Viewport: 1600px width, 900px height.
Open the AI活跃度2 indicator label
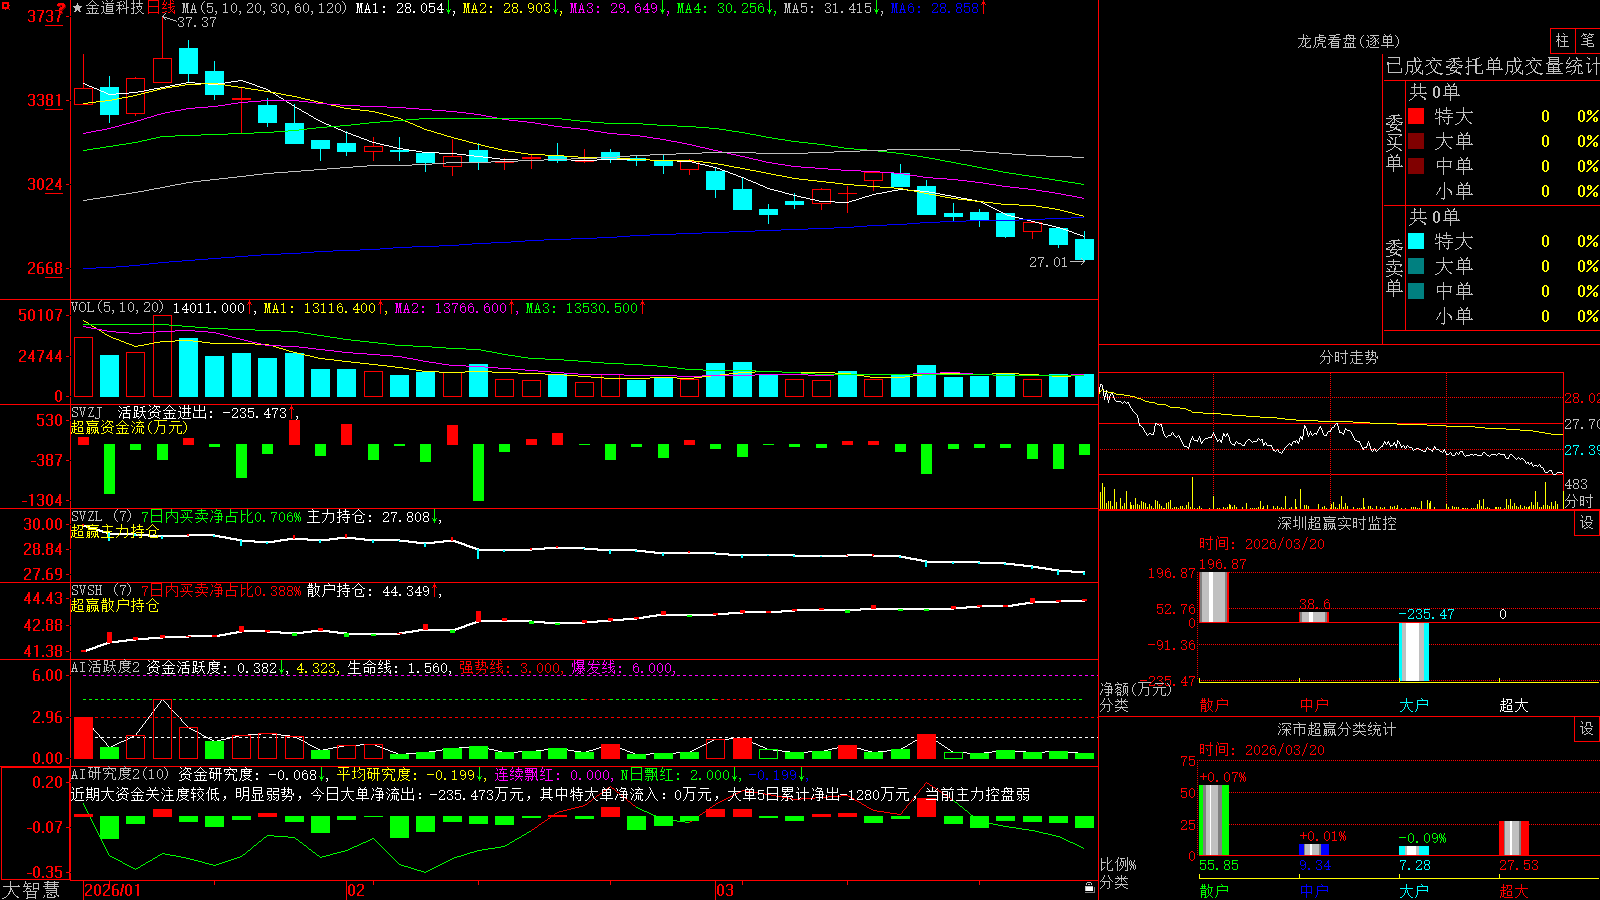105,667
